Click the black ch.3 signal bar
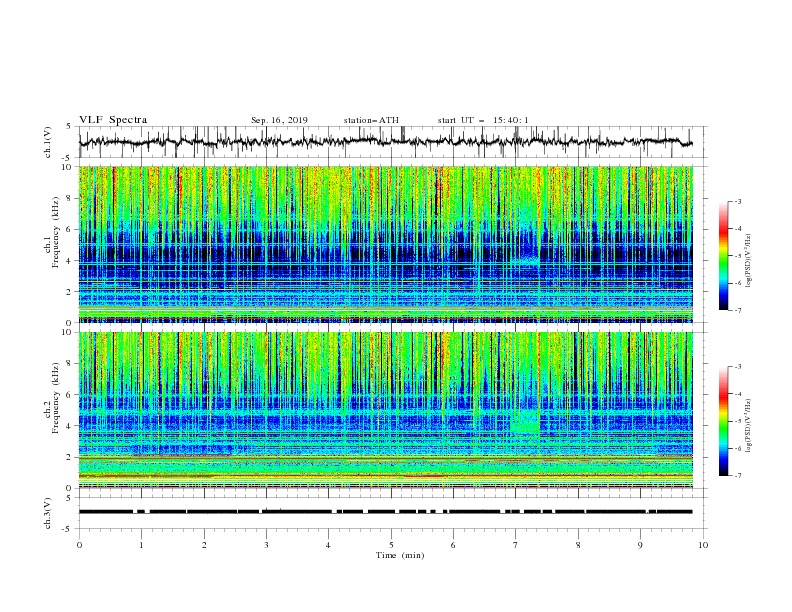 385,512
